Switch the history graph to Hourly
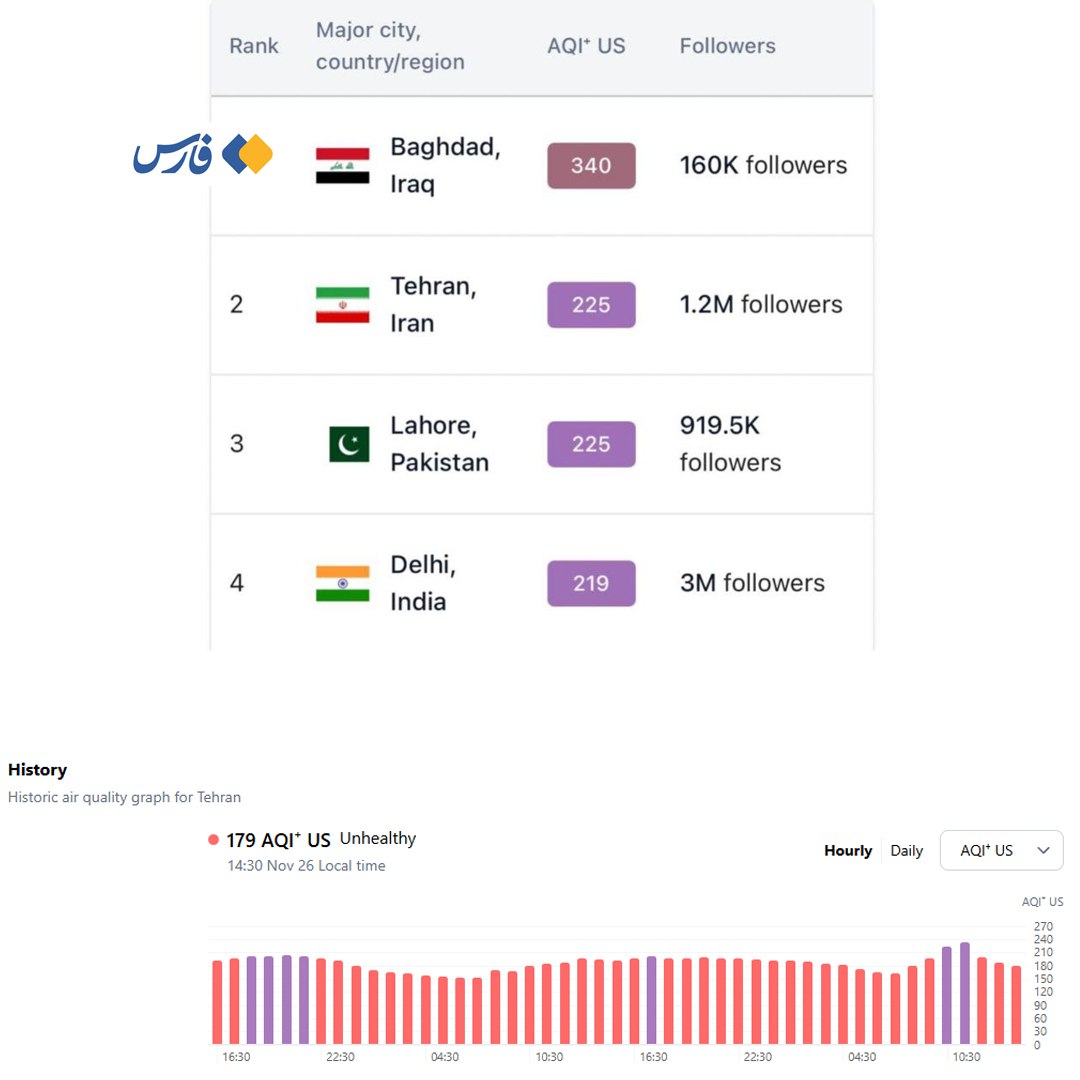 point(848,851)
